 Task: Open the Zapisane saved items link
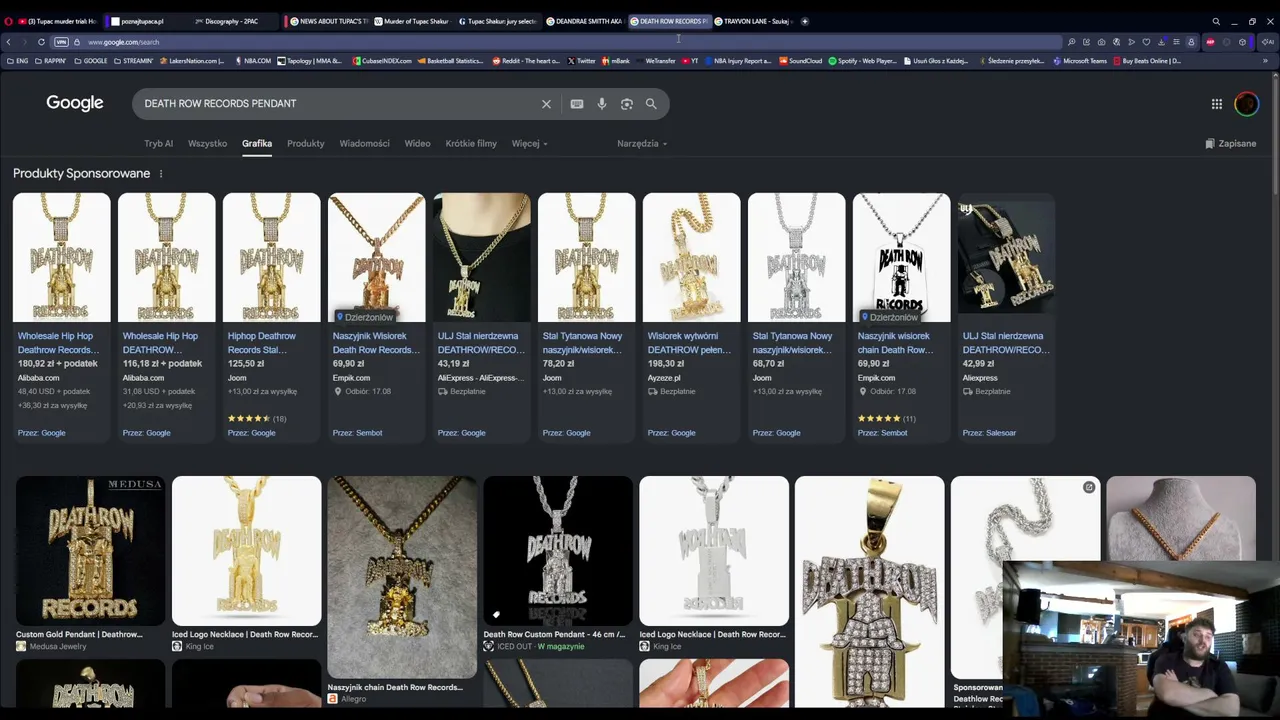[1231, 144]
